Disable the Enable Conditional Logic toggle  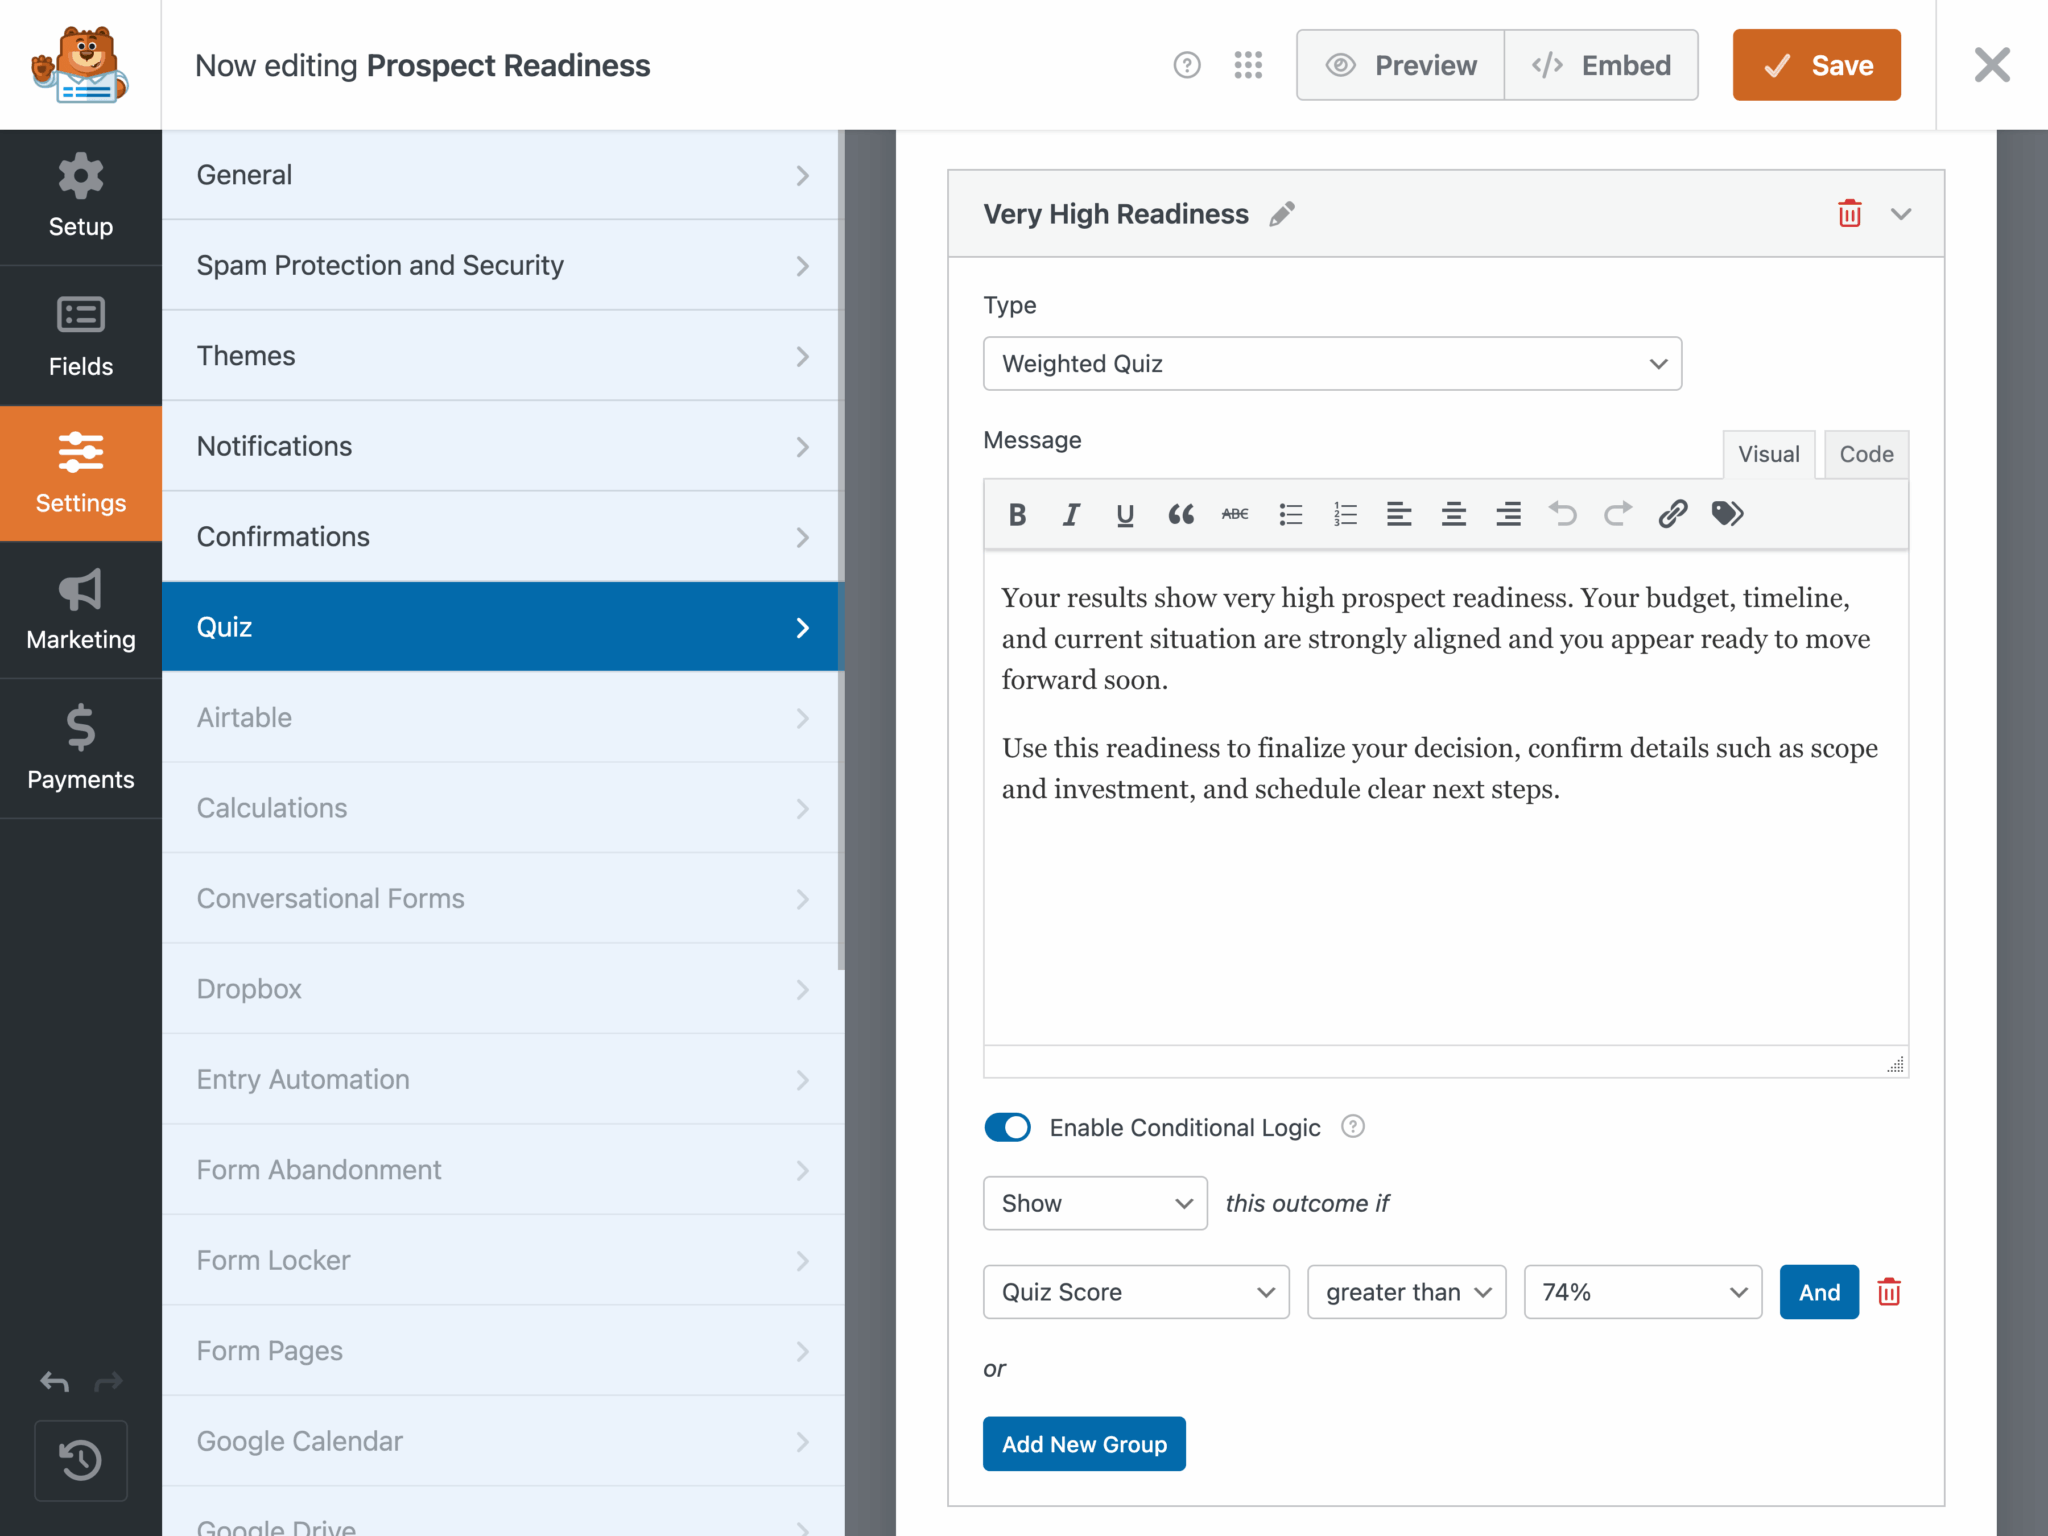[1007, 1127]
